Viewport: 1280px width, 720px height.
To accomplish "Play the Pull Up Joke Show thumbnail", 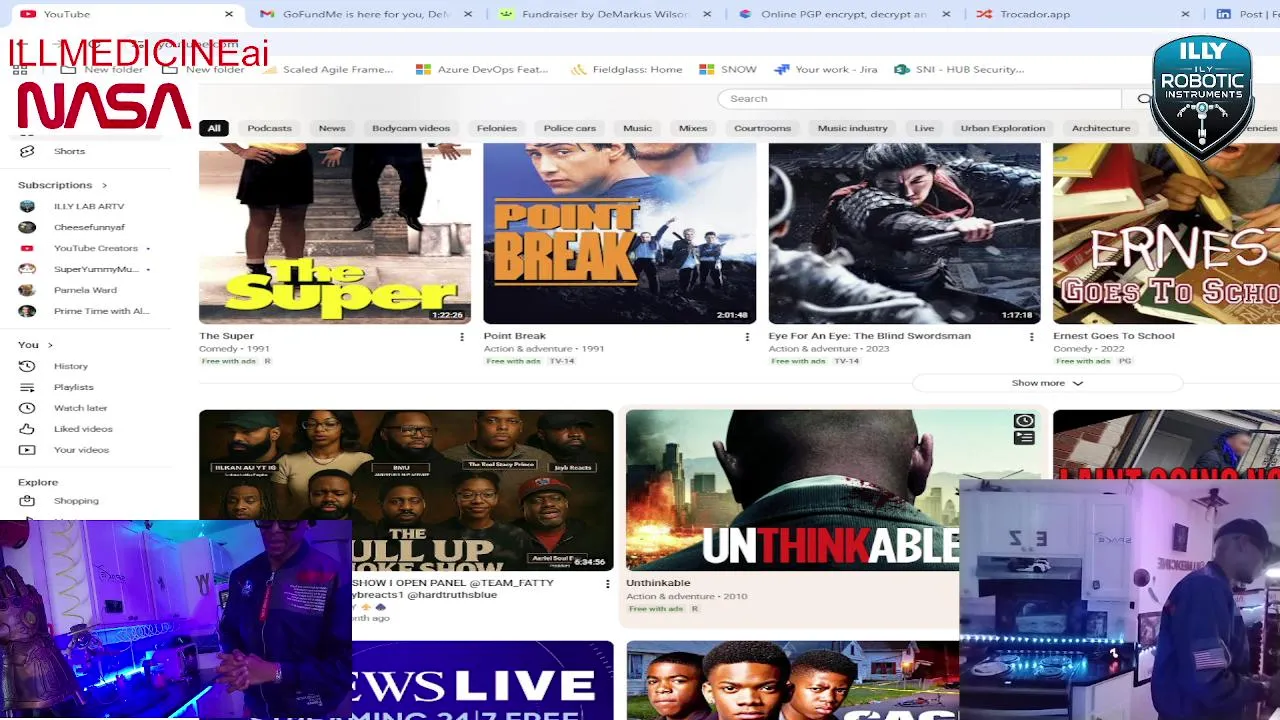I will (406, 490).
